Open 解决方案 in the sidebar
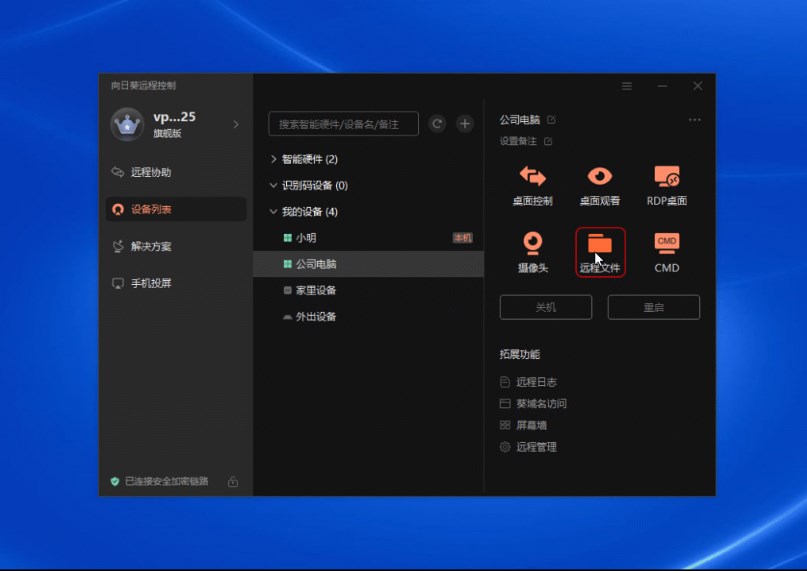Screen dimensions: 807x573 (x=150, y=246)
